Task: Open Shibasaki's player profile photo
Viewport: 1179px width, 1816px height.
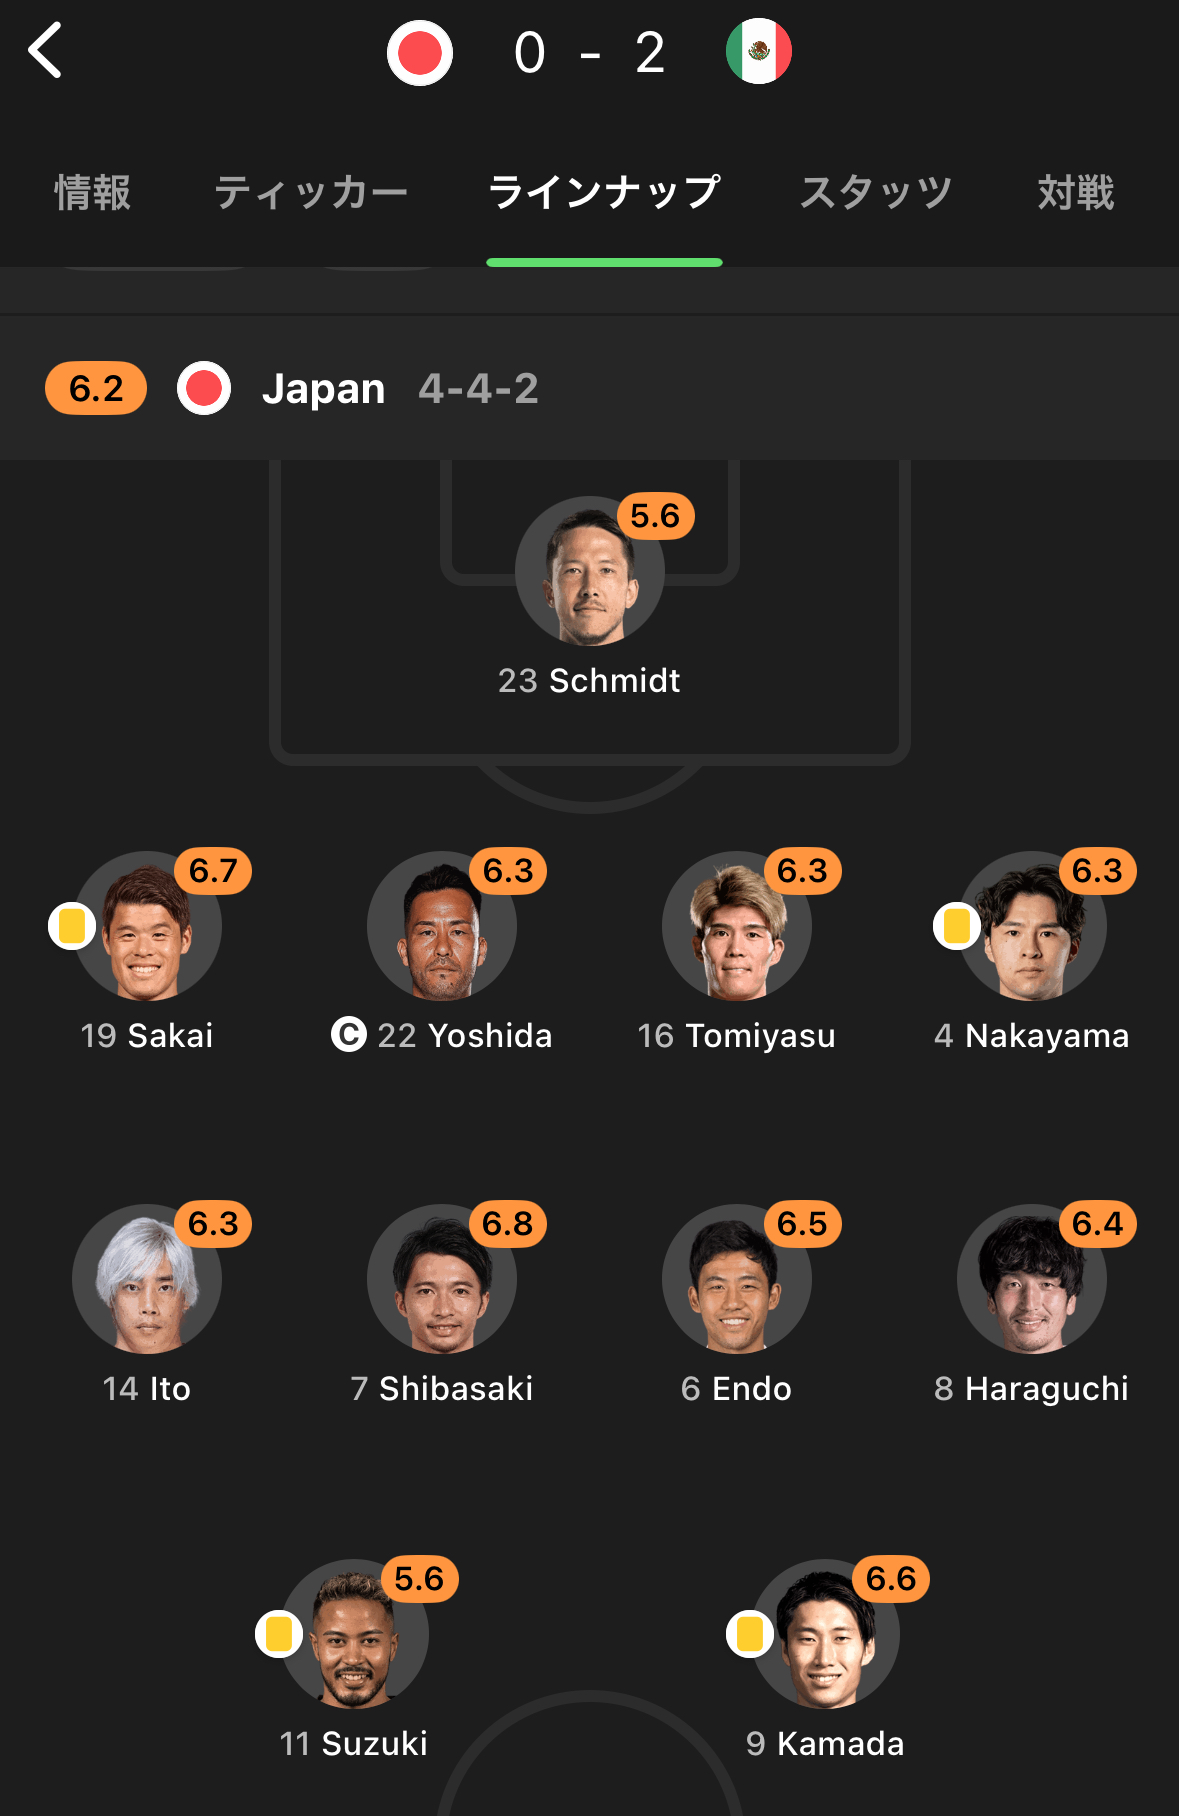Action: (442, 1280)
